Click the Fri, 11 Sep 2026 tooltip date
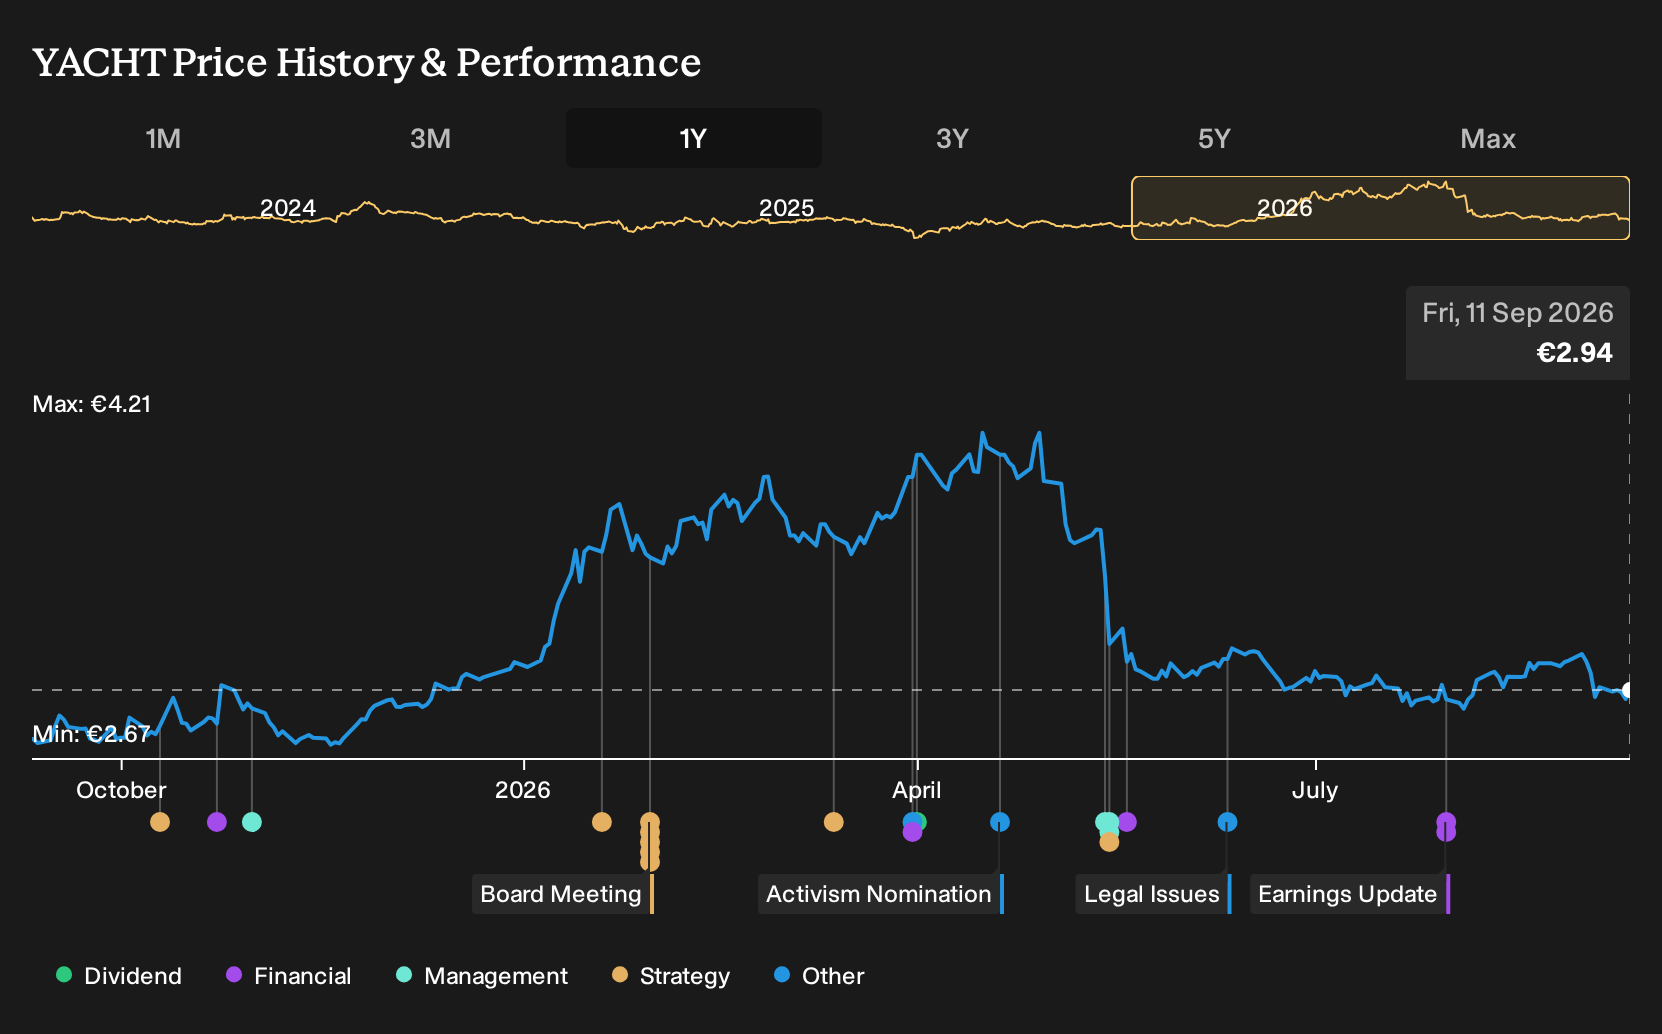Screen dimensions: 1662x1034 (x=1518, y=313)
